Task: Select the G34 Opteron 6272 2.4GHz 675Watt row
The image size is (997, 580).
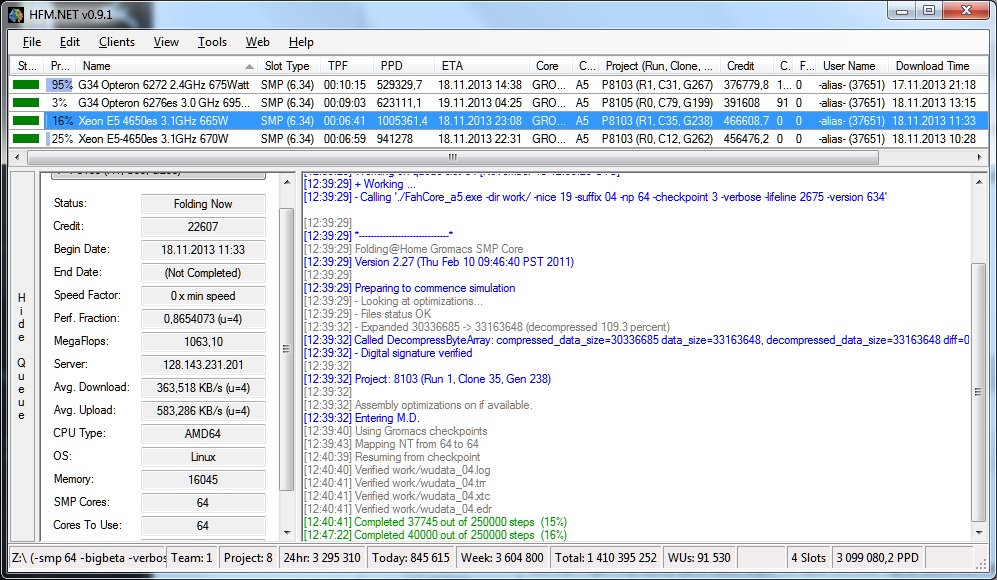Action: (498, 85)
